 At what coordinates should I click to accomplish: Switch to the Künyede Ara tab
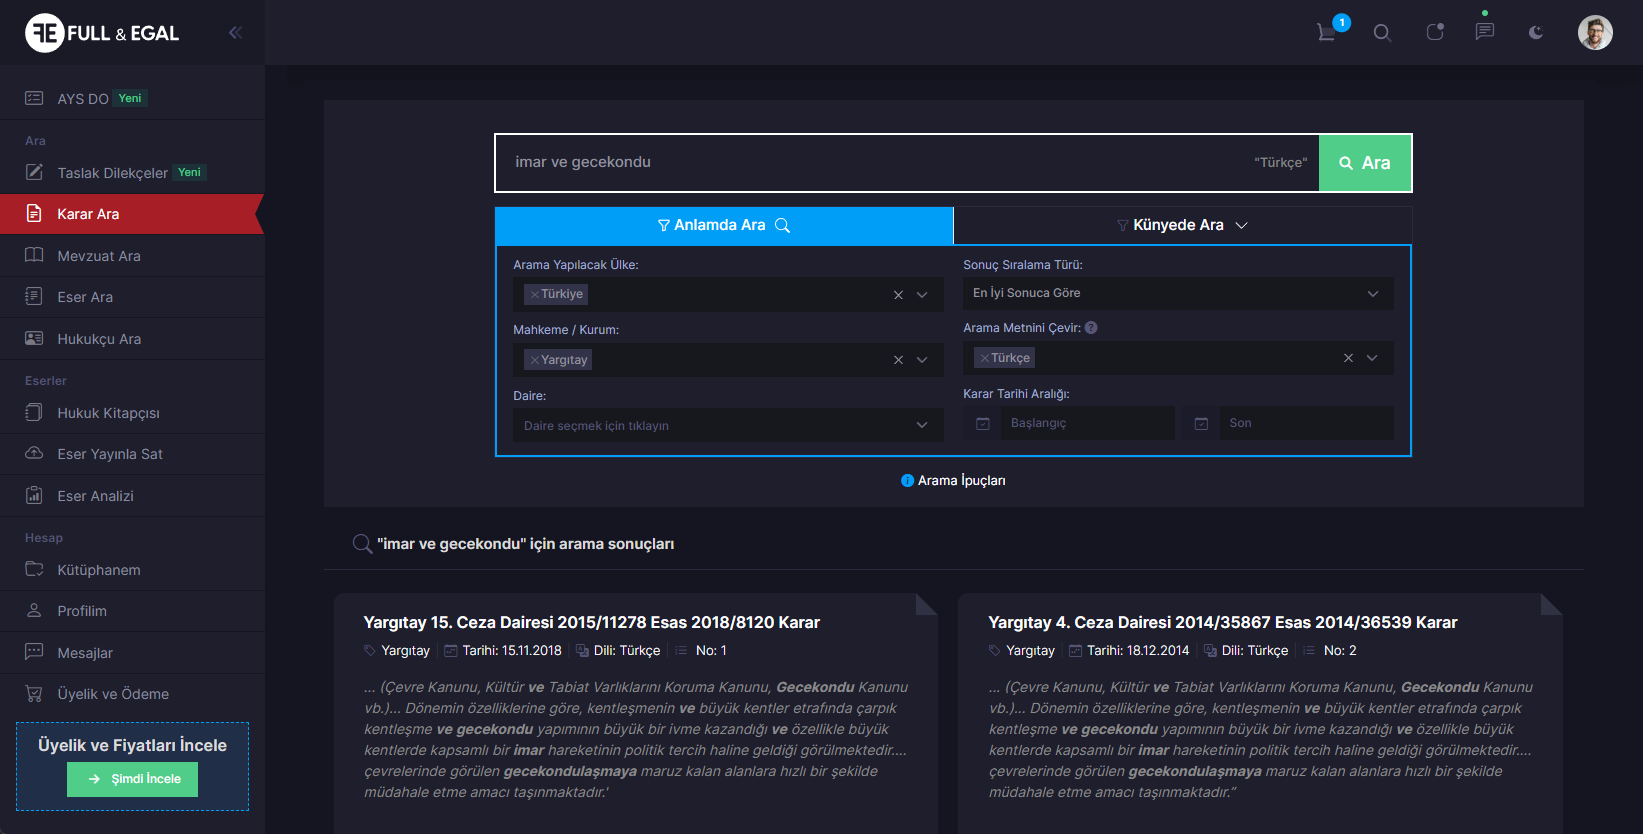tap(1182, 225)
